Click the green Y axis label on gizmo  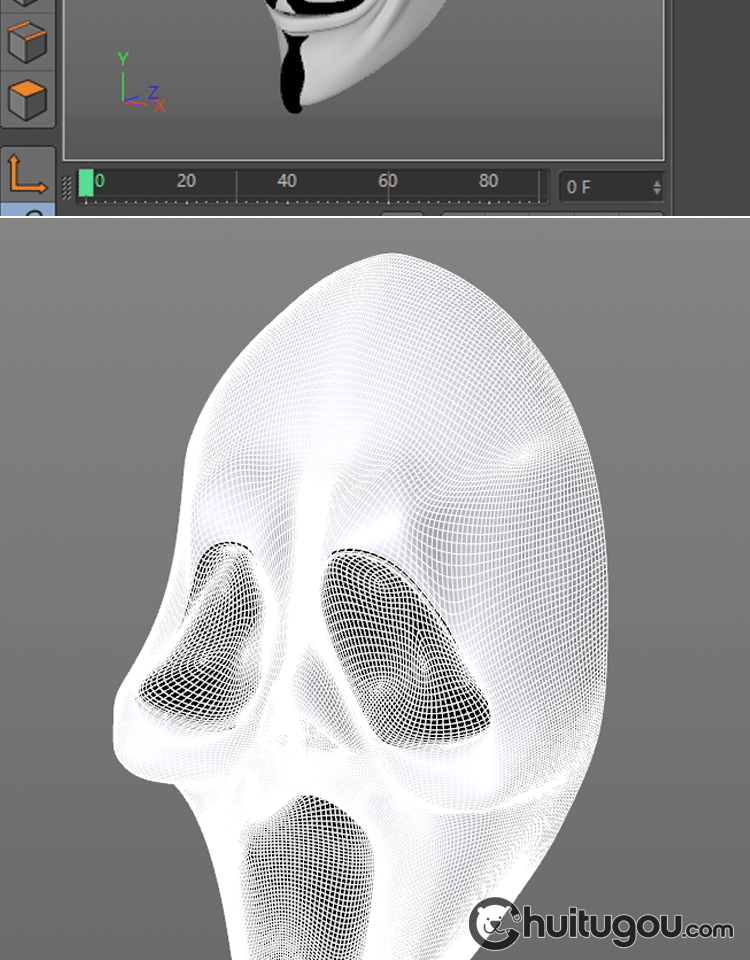point(122,59)
